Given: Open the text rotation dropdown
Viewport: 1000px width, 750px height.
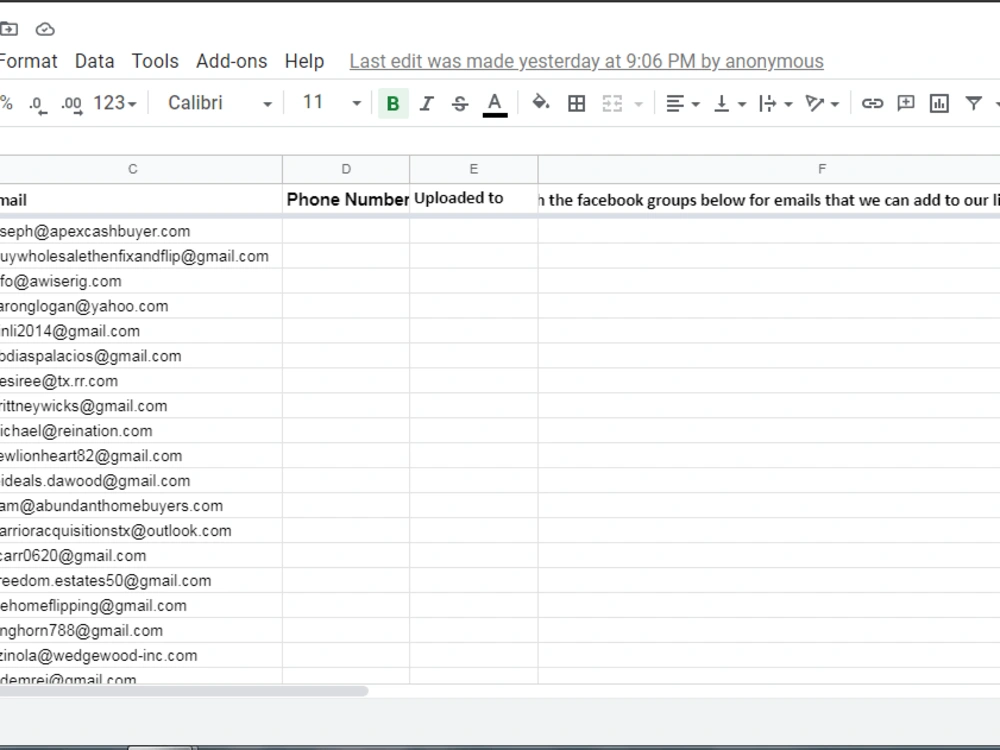Looking at the screenshot, I should pyautogui.click(x=822, y=103).
